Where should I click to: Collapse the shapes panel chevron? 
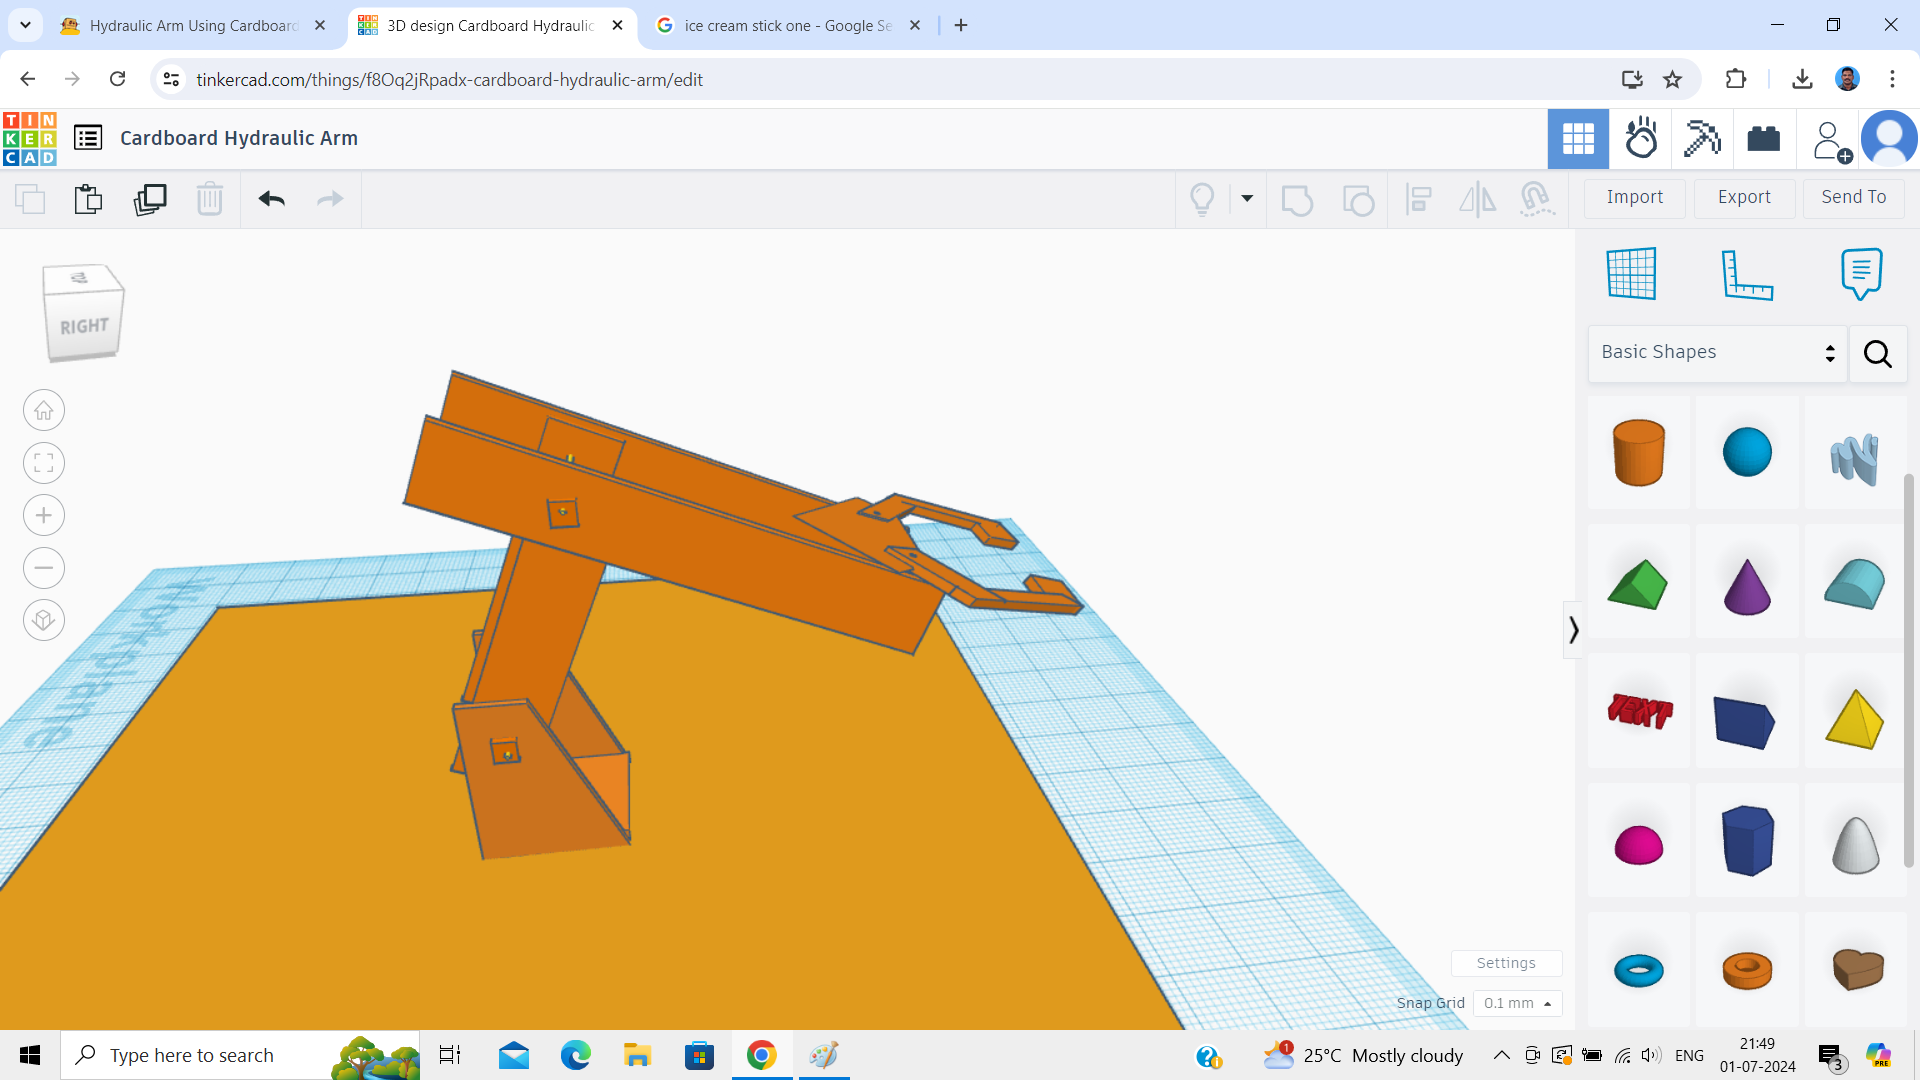(x=1573, y=629)
